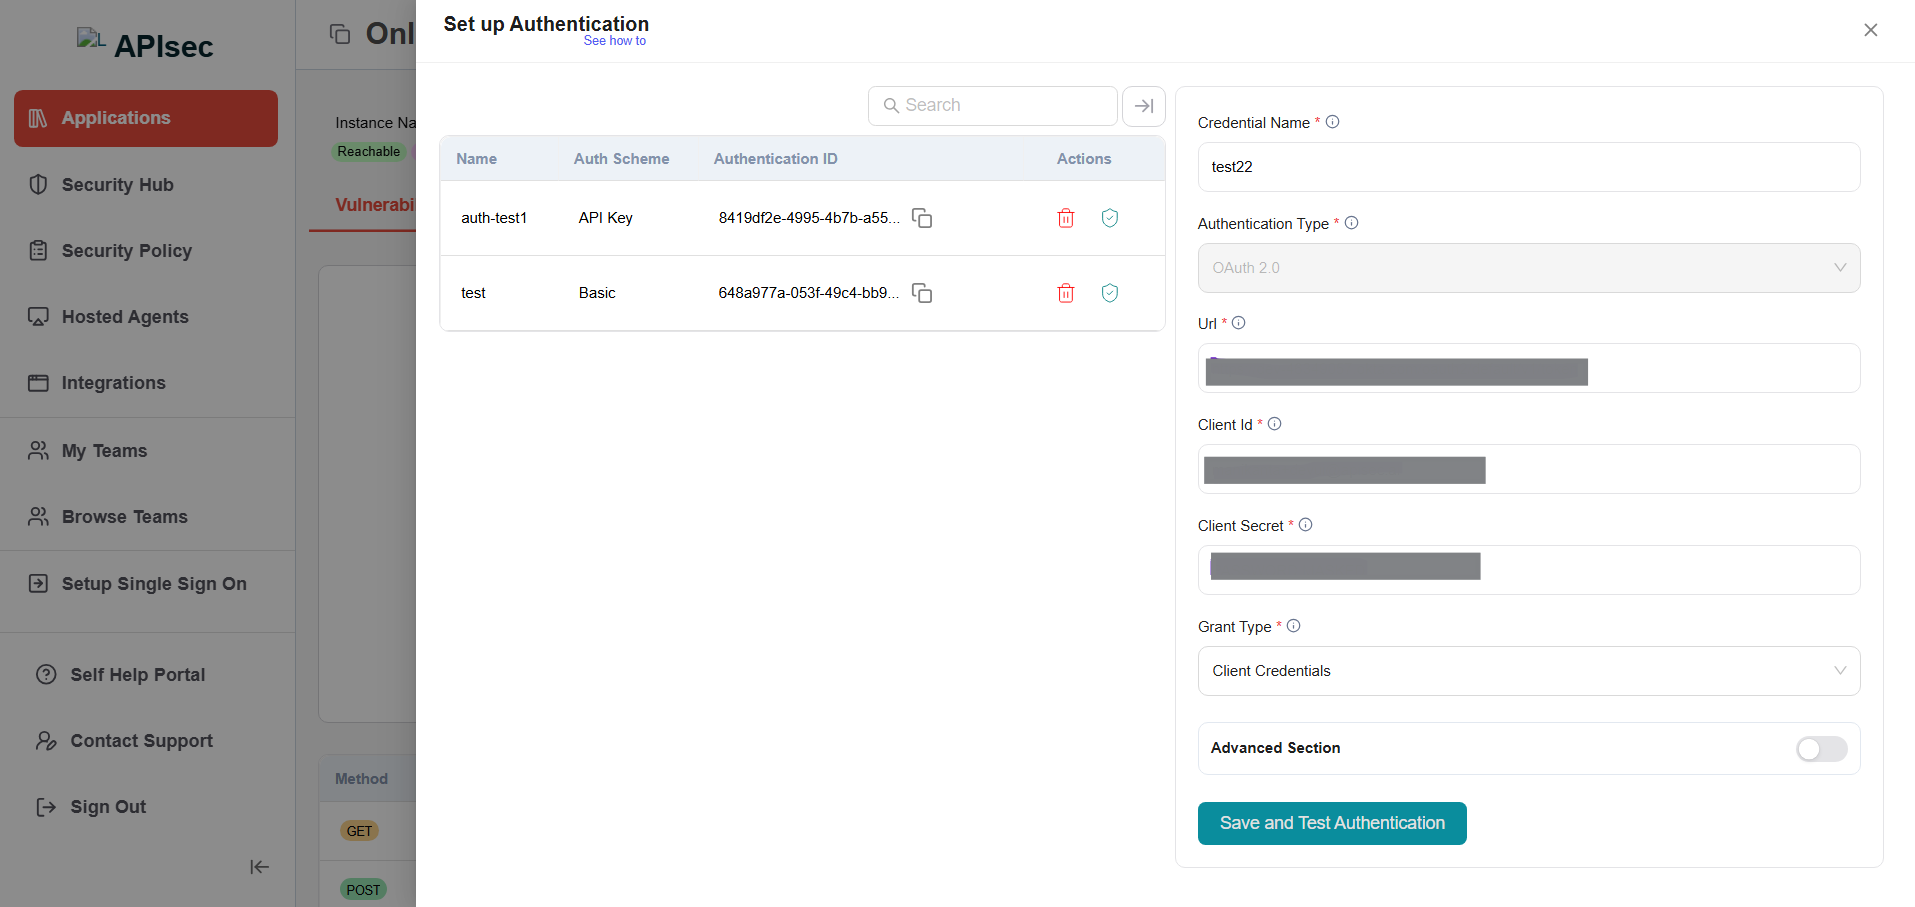
Task: Open the Authentication Type dropdown
Action: tap(1528, 268)
